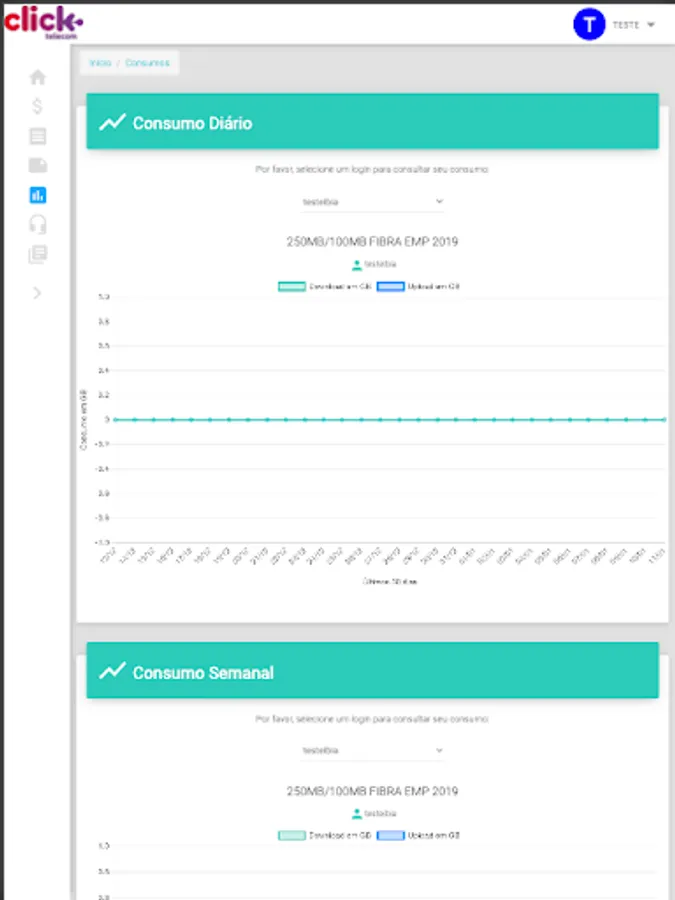Open the documents page icon in sidebar
This screenshot has width=675, height=900.
click(x=37, y=165)
